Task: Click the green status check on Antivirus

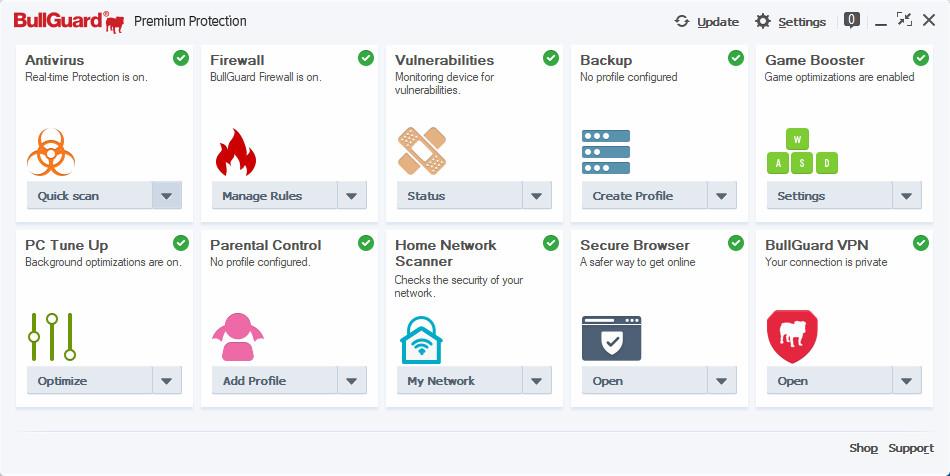Action: pos(181,58)
